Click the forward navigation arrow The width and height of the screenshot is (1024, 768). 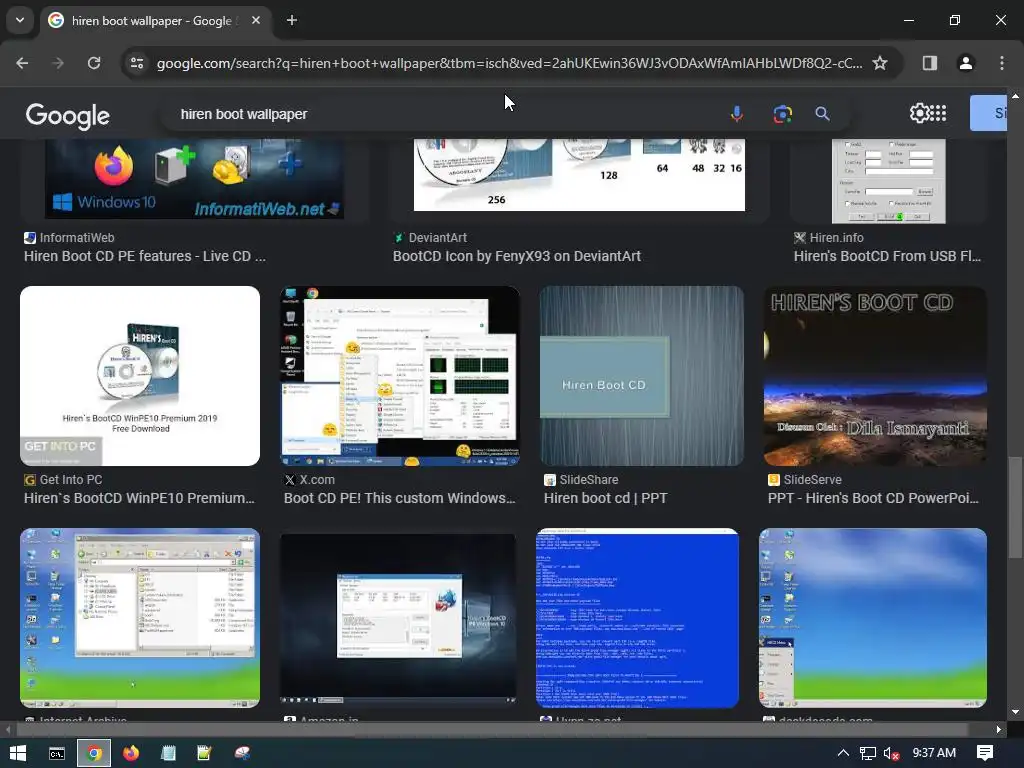point(58,63)
